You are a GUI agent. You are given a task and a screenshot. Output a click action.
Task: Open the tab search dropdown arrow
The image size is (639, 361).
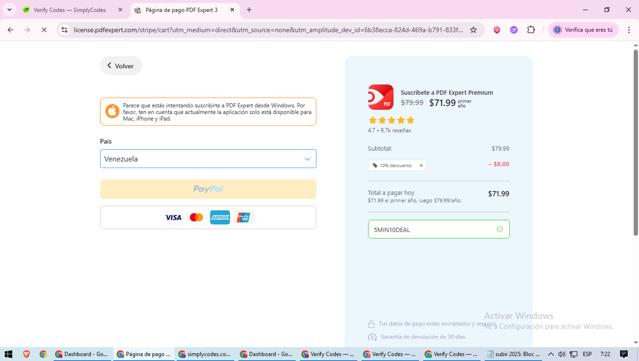pyautogui.click(x=9, y=10)
